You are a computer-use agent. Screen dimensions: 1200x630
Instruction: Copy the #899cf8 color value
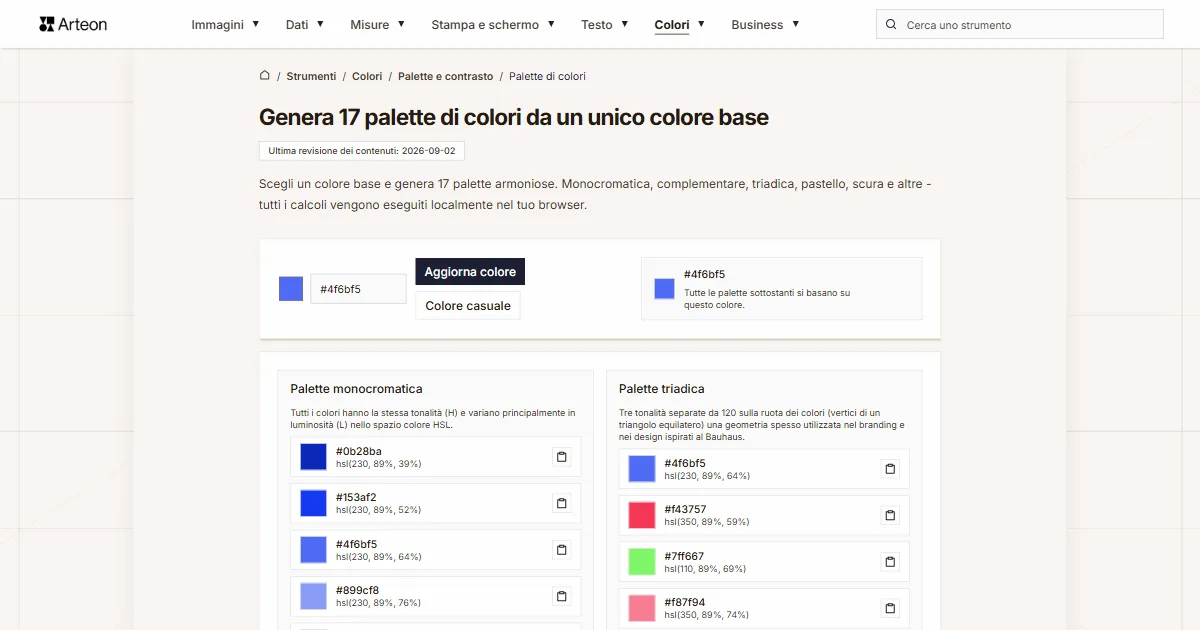tap(562, 596)
